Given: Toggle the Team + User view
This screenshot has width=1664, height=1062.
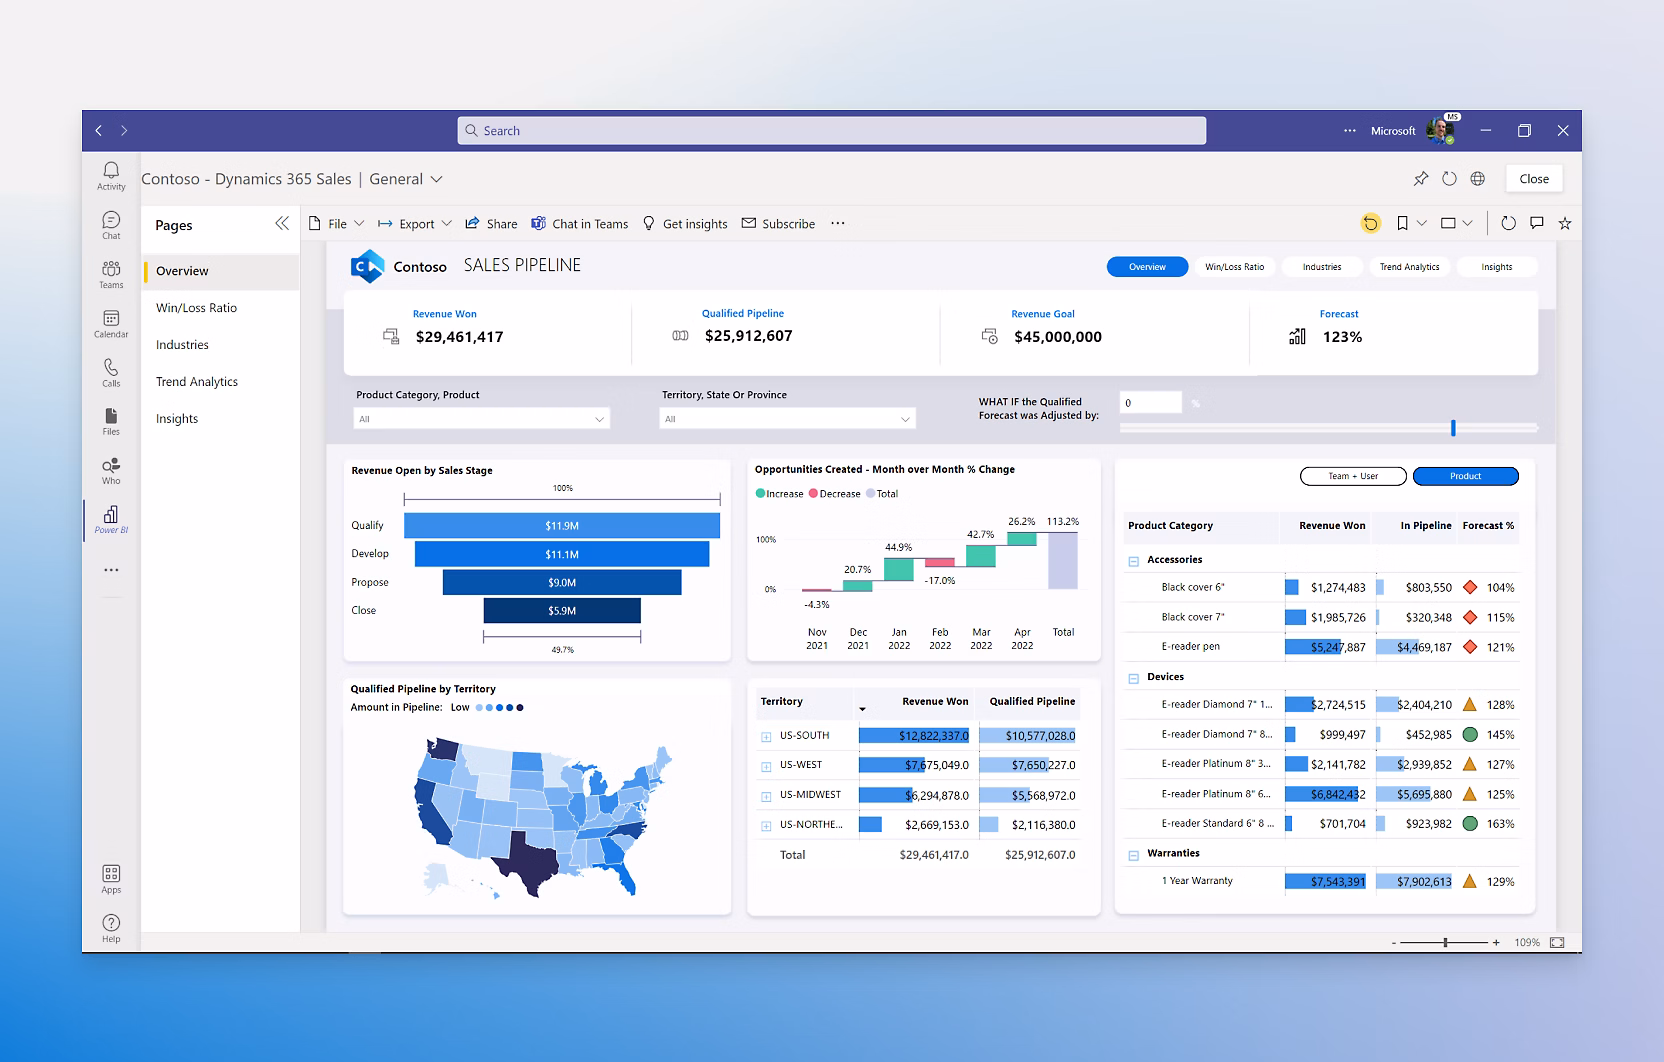Looking at the screenshot, I should coord(1352,476).
